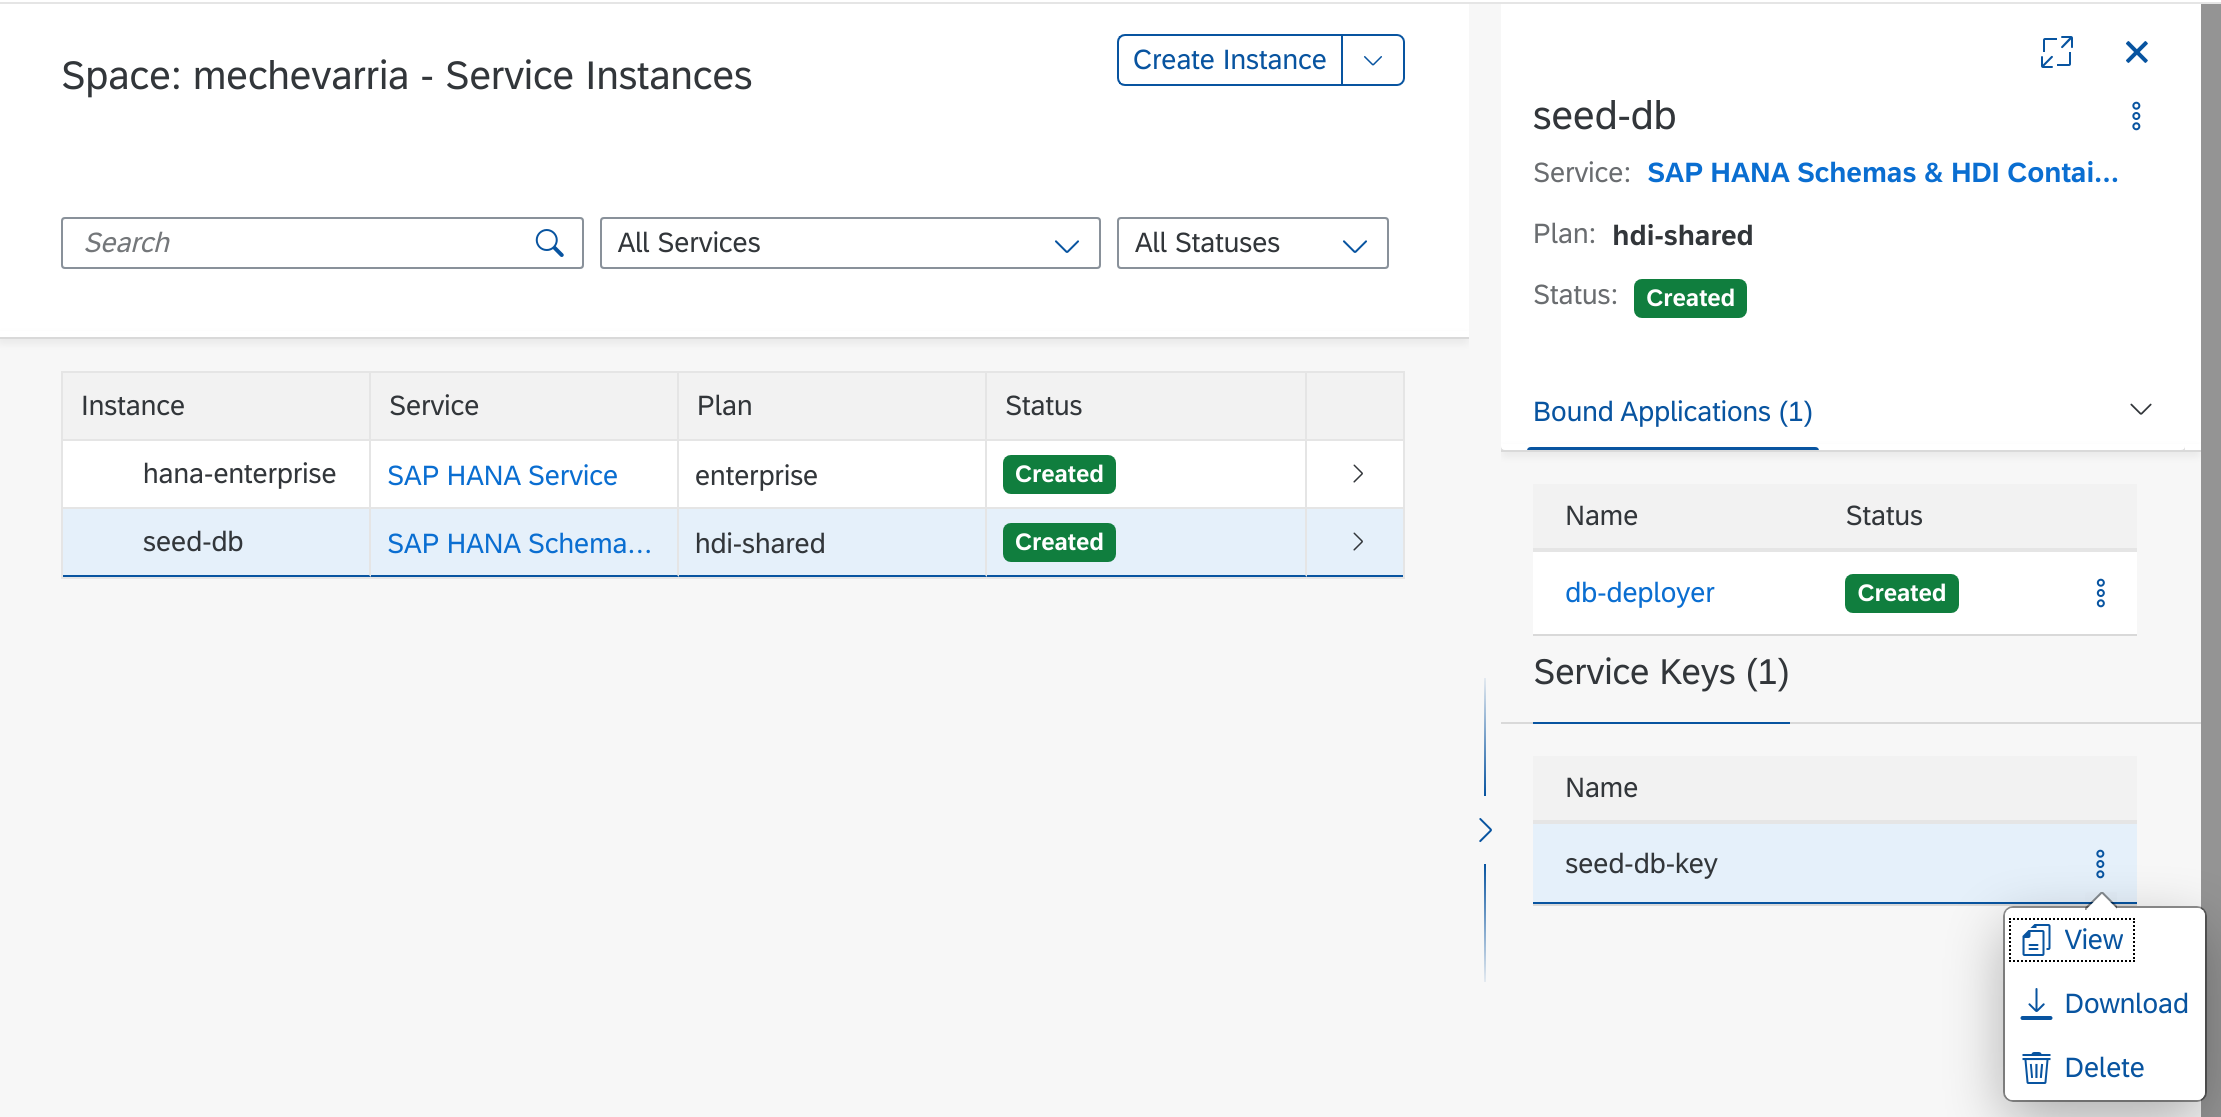Open db-deployer row actions menu

[x=2100, y=593]
